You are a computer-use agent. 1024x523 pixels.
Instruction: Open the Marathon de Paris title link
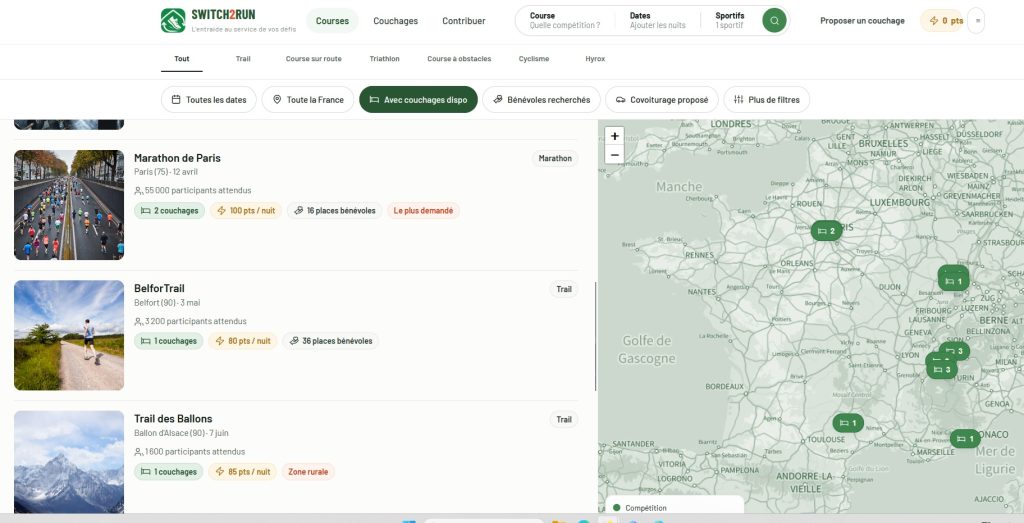pyautogui.click(x=177, y=158)
